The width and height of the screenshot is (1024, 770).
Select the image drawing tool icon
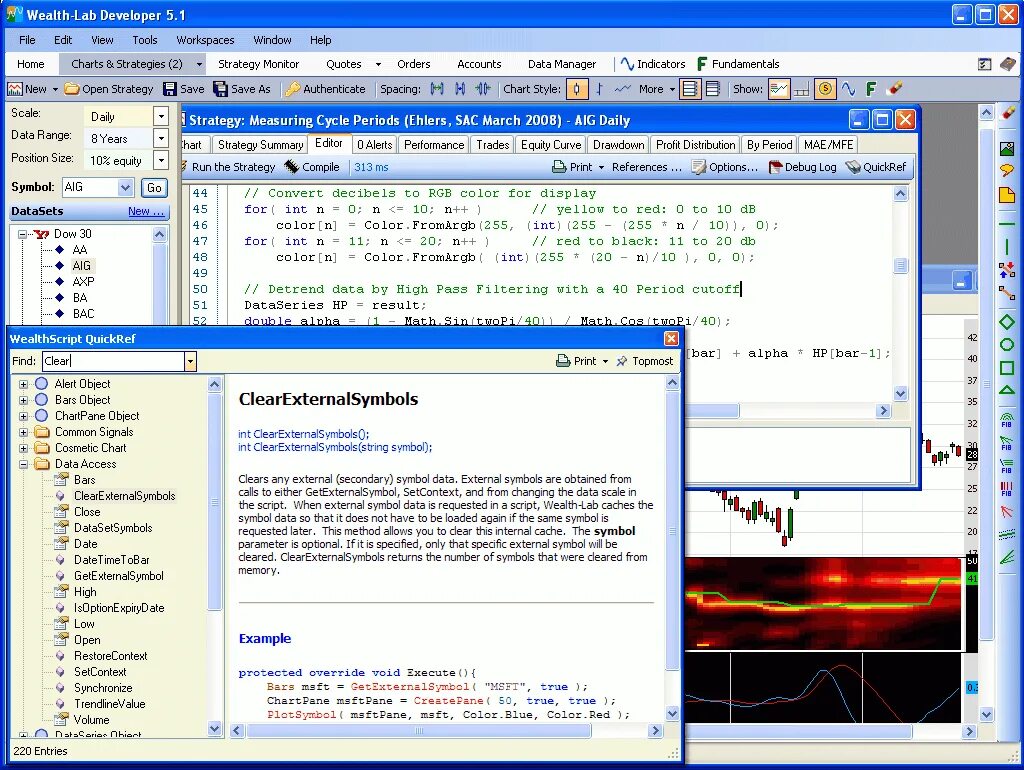(x=1007, y=149)
